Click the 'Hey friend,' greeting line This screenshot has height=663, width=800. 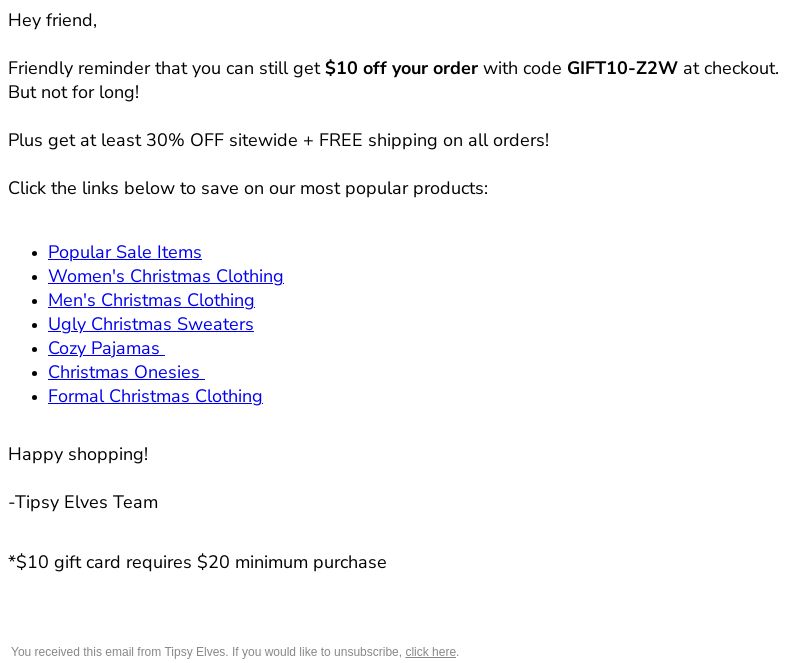point(53,20)
